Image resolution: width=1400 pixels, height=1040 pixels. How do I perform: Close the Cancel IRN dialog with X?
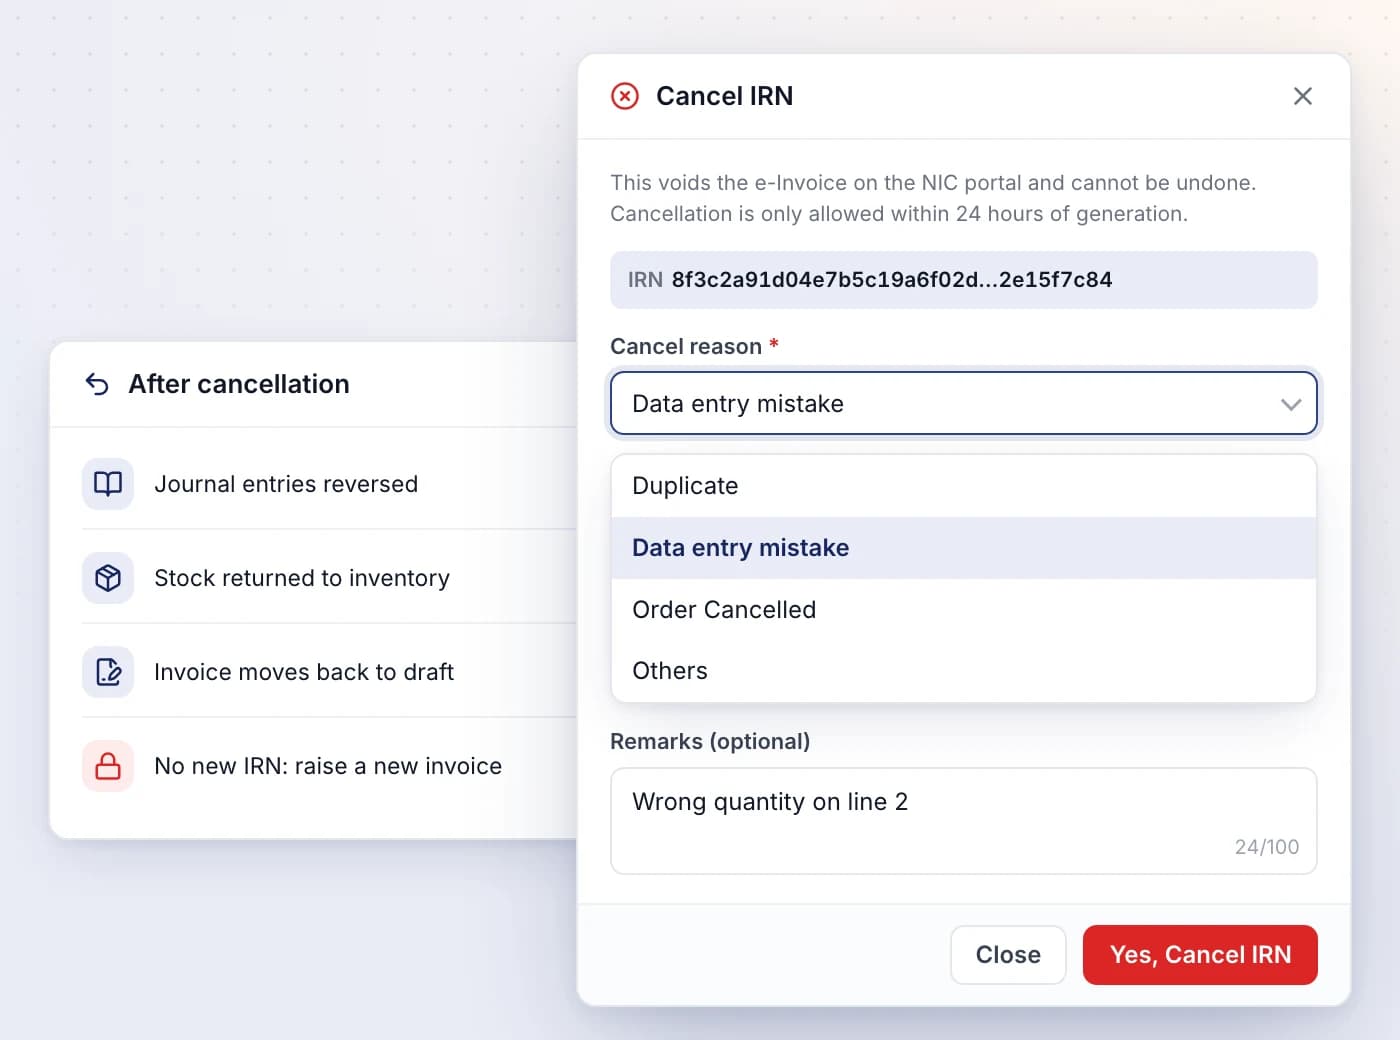coord(1302,96)
